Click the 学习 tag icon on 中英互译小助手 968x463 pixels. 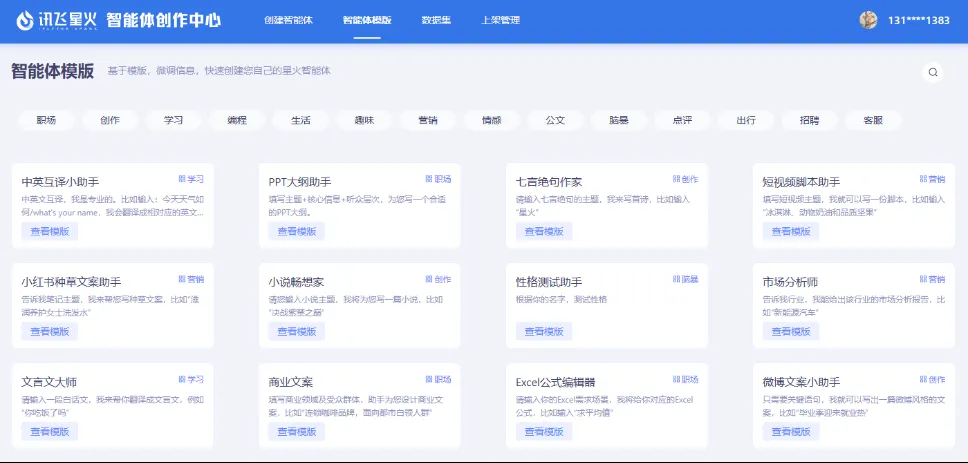coord(181,180)
